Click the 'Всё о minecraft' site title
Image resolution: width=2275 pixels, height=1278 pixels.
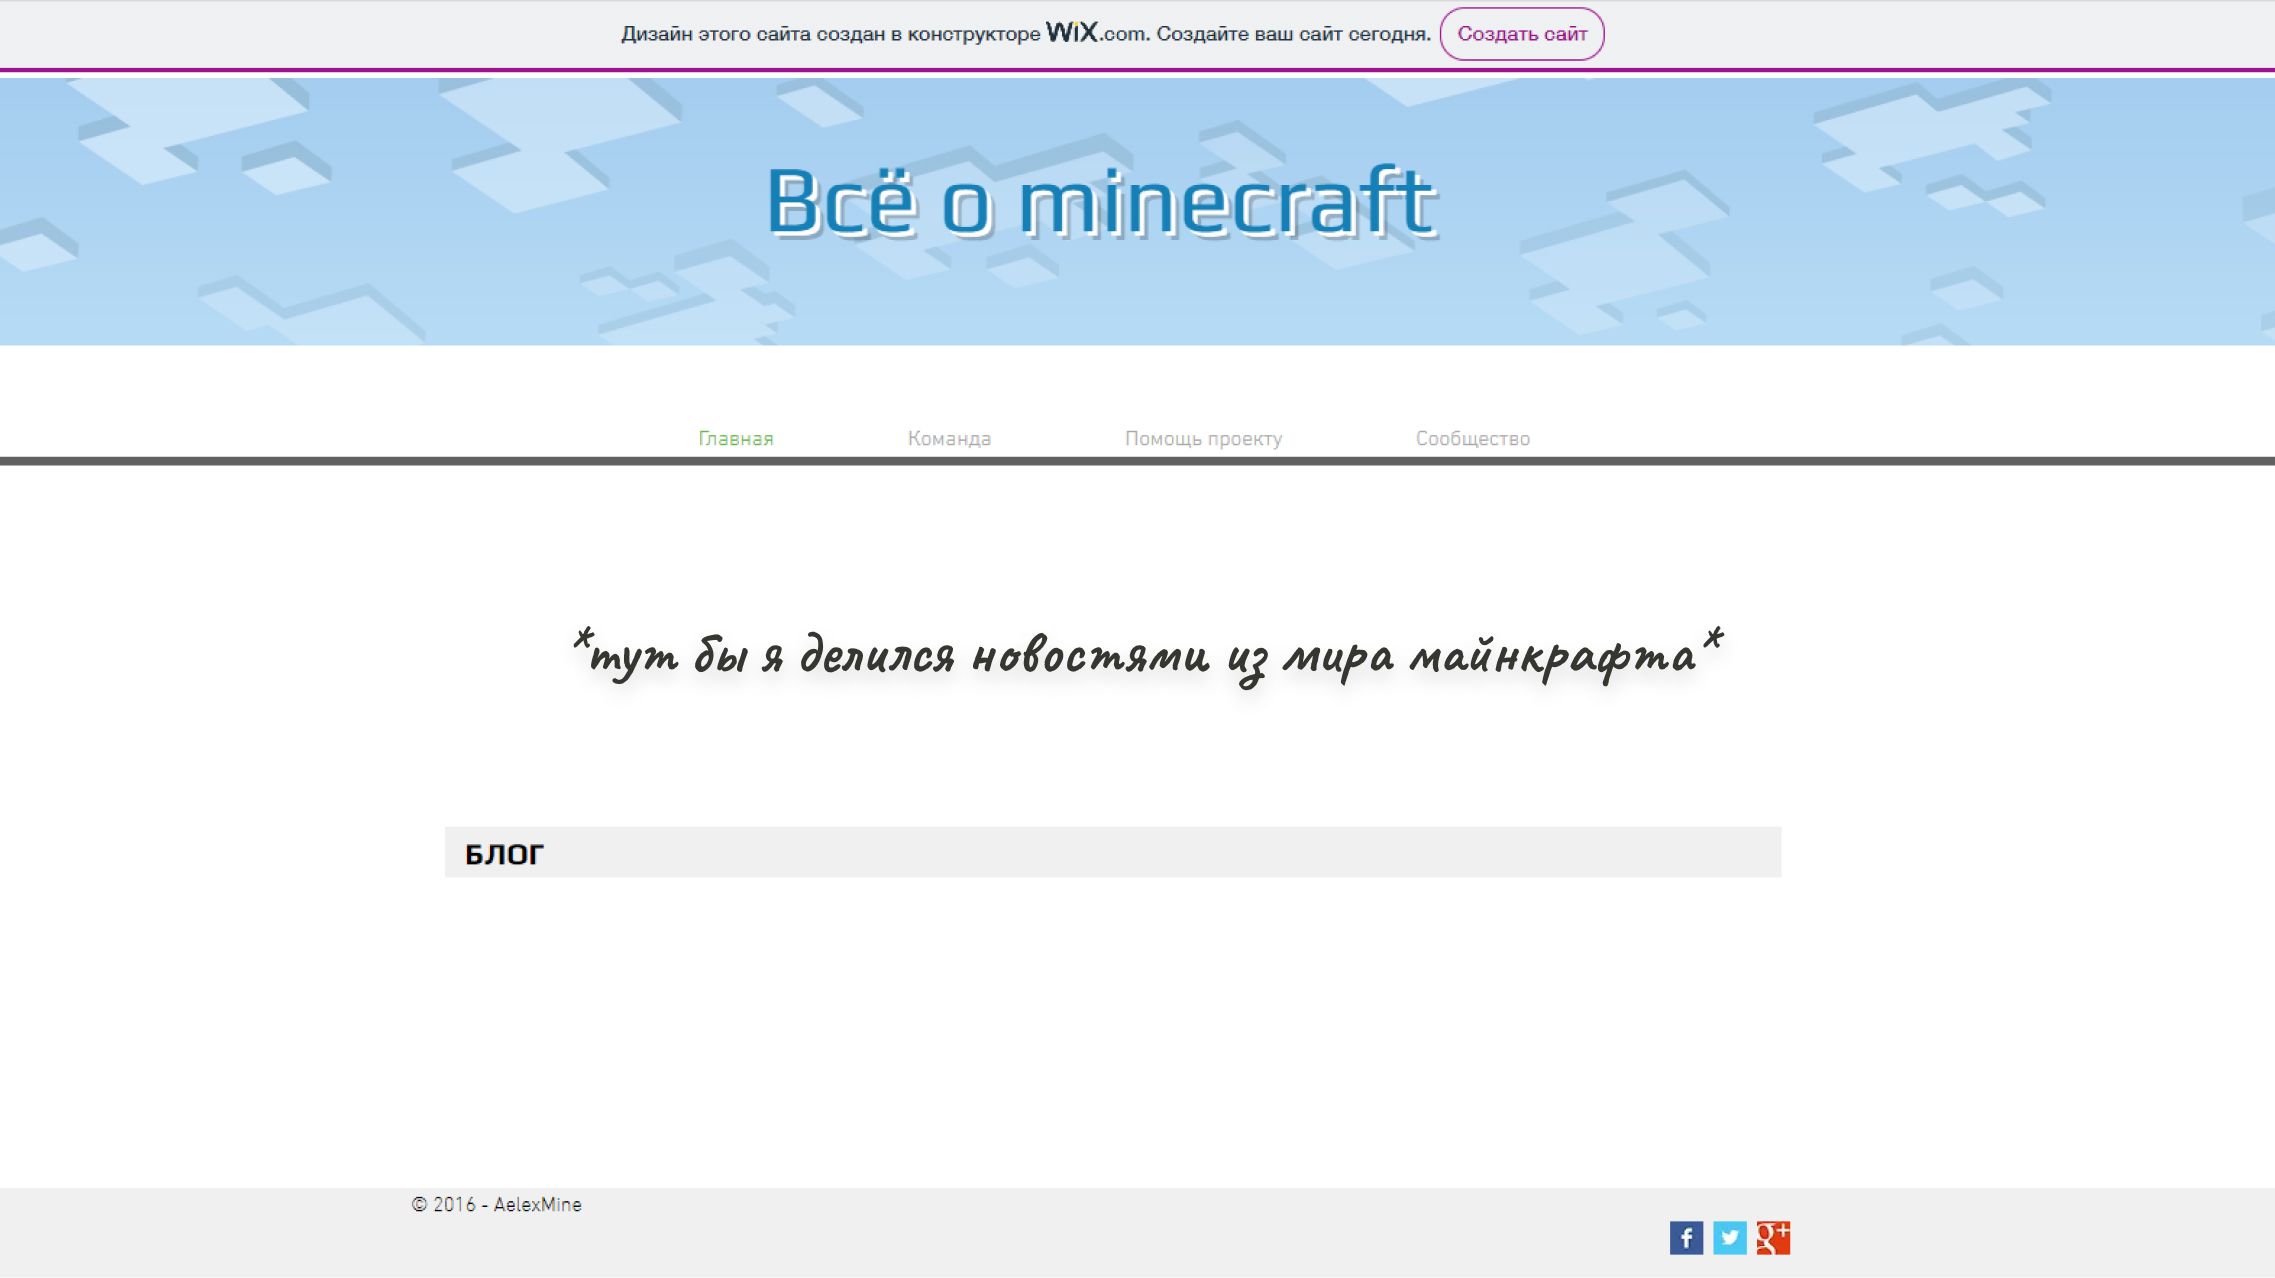(x=1101, y=201)
